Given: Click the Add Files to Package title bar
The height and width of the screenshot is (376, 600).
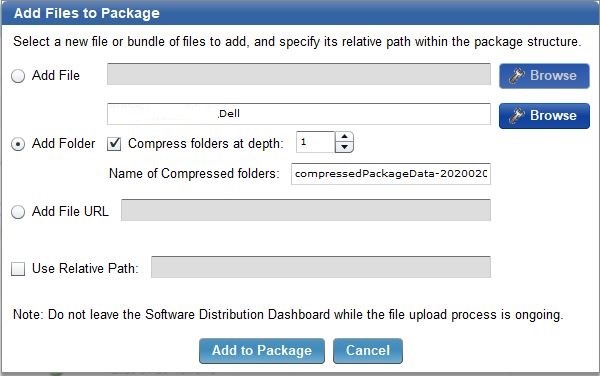Looking at the screenshot, I should (300, 13).
